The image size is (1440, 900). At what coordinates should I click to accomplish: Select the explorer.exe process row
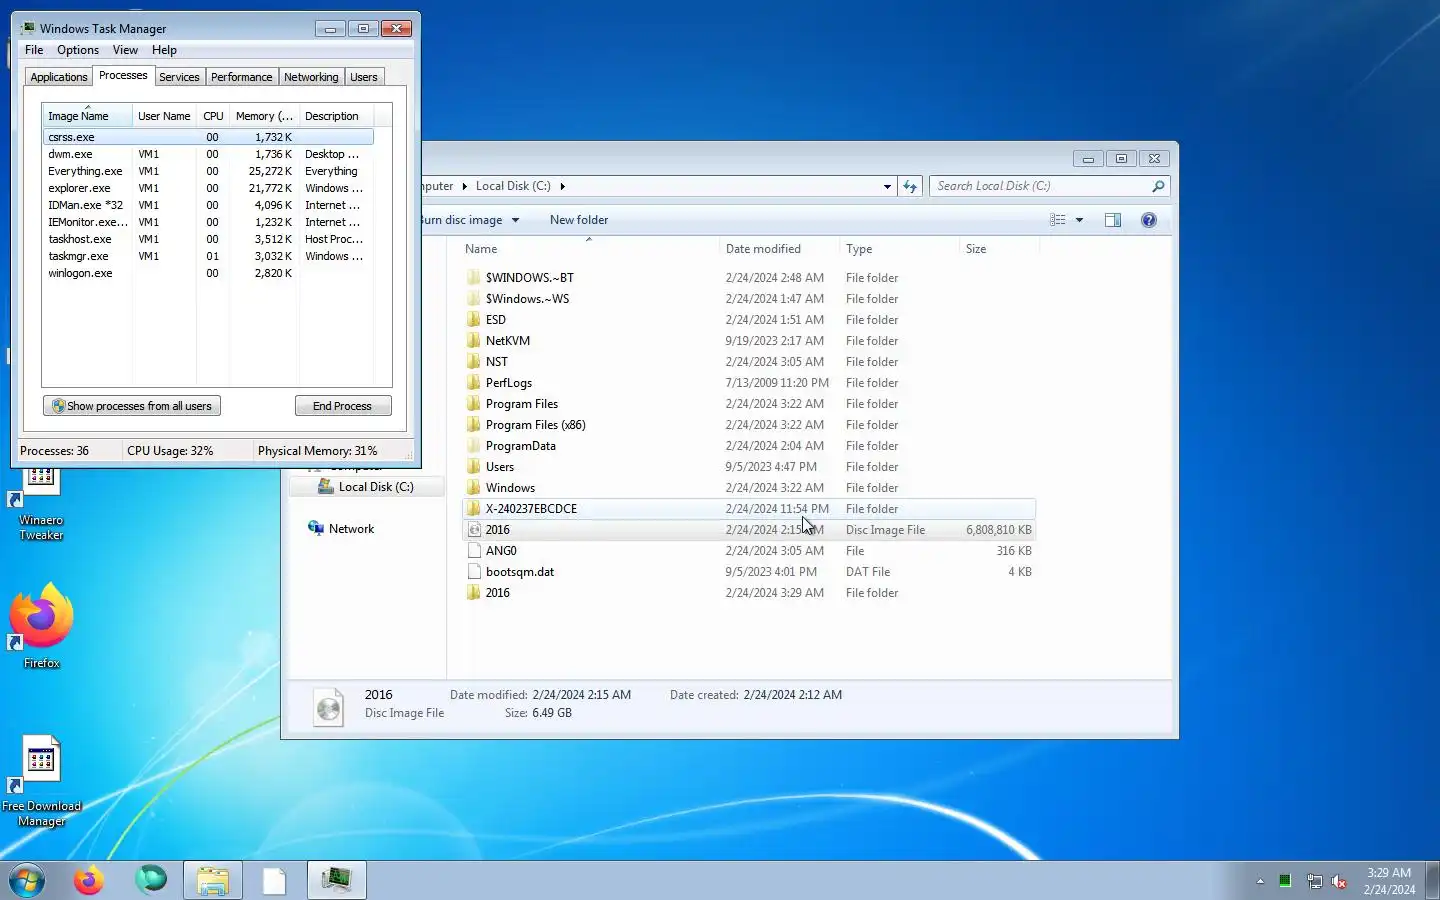click(x=208, y=188)
